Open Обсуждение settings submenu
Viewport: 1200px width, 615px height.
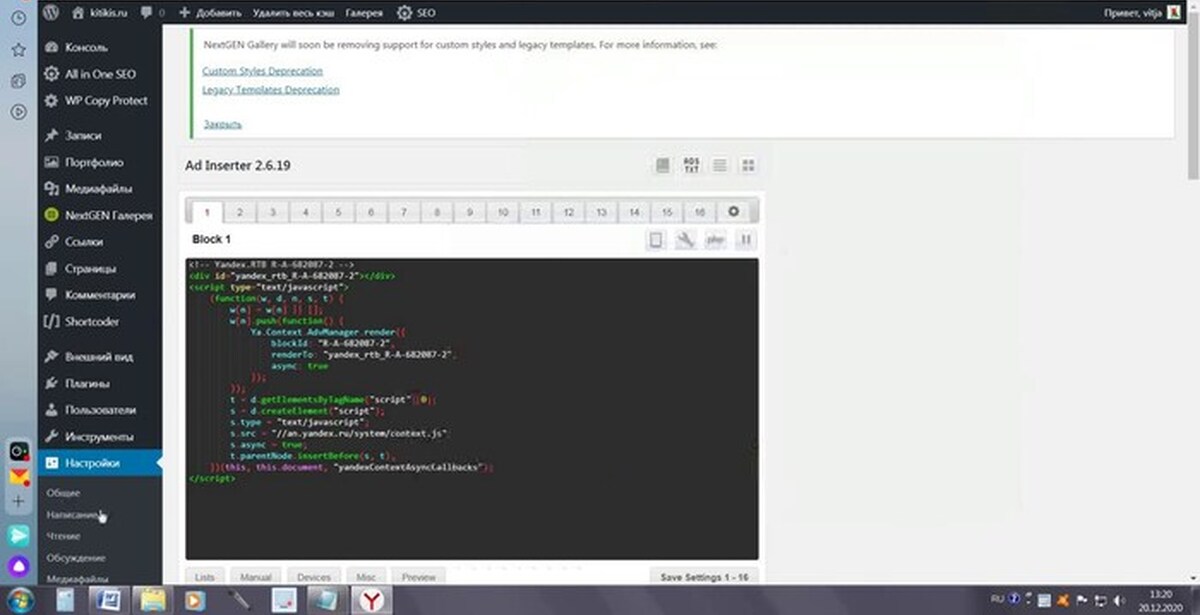click(76, 557)
